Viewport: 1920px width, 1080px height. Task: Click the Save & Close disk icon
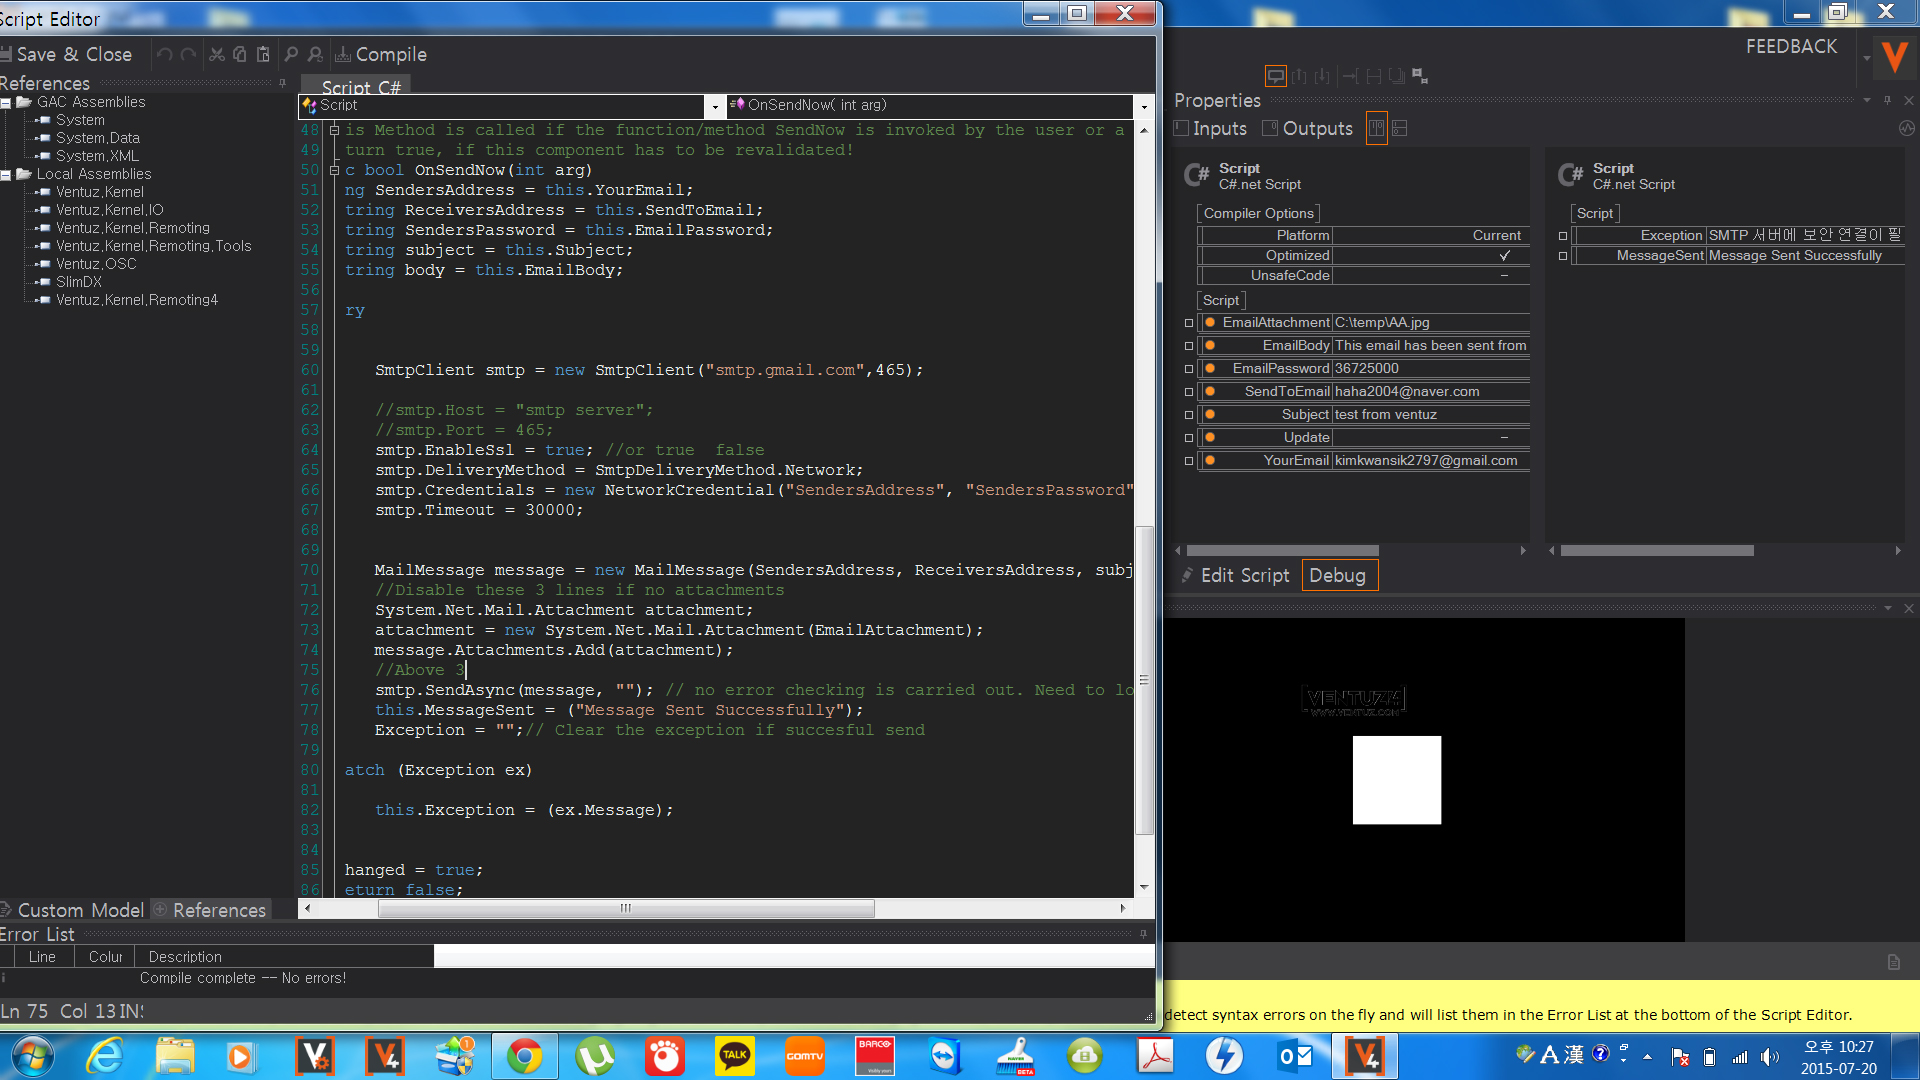[x=6, y=55]
